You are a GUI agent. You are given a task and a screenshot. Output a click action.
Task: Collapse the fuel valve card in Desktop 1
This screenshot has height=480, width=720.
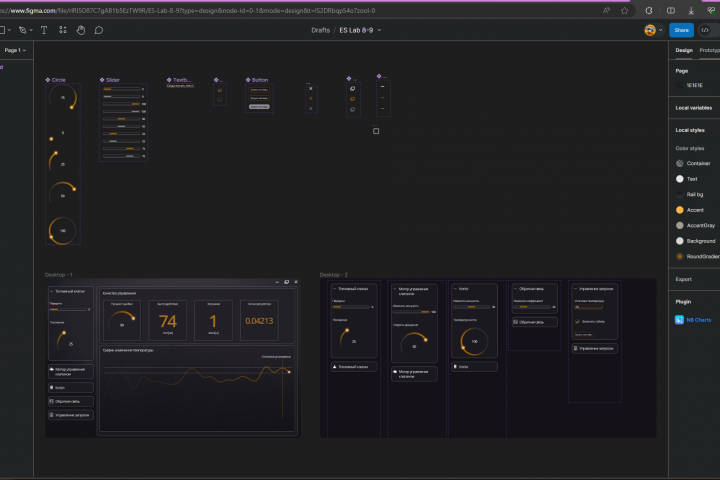51,292
